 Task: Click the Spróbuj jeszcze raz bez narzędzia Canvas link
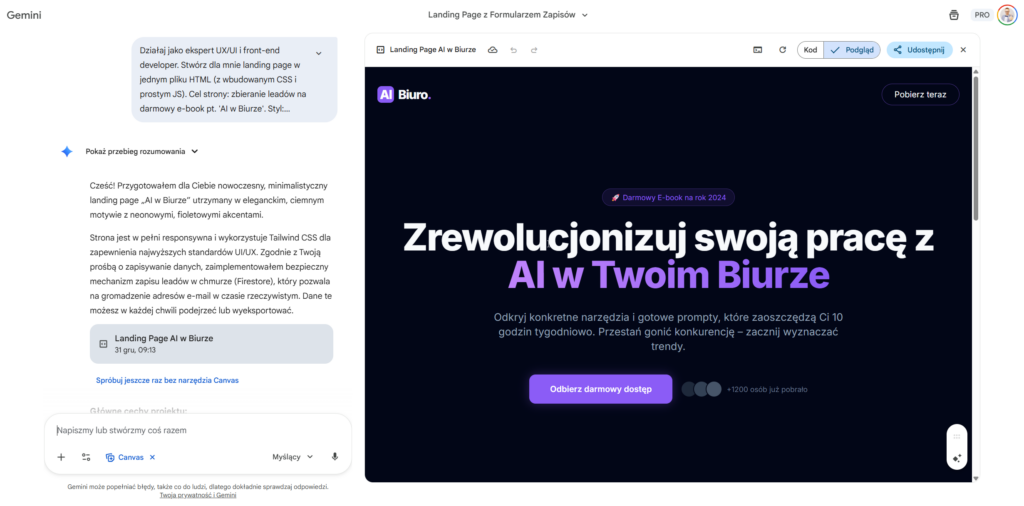167,380
